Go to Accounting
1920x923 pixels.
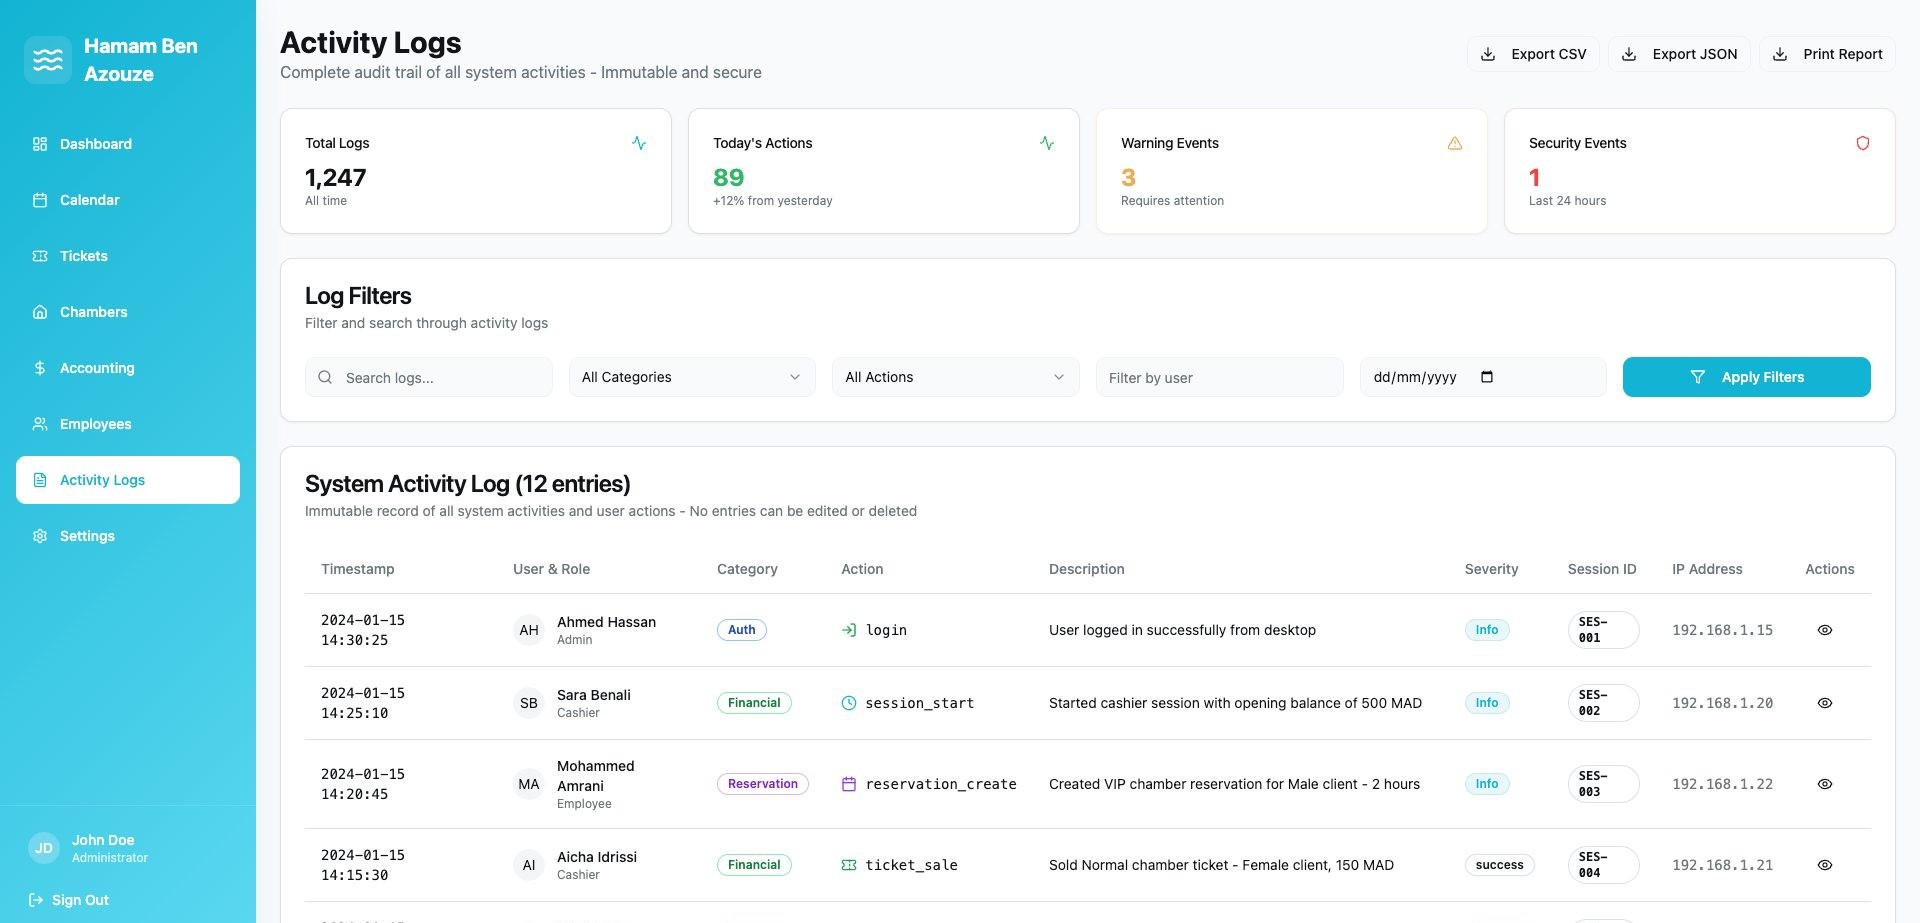coord(128,368)
